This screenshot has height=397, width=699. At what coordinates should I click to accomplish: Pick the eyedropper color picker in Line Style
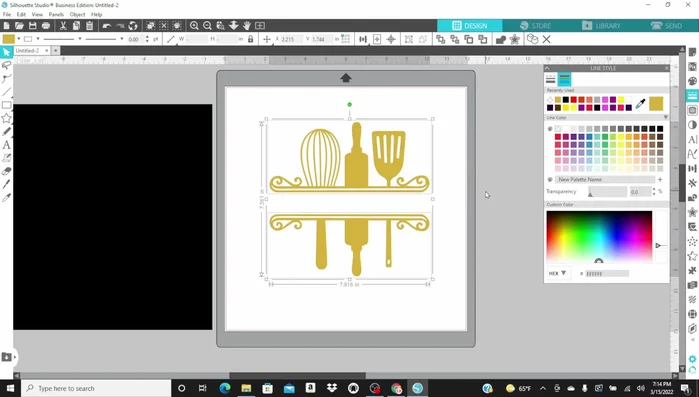641,104
